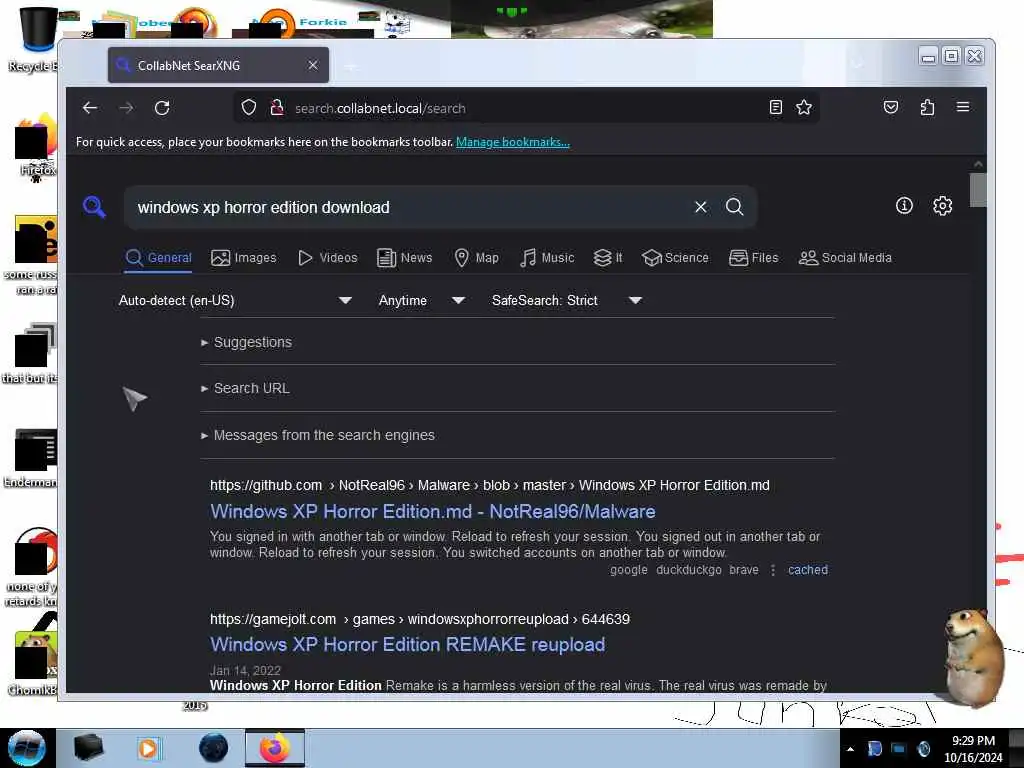1024x768 pixels.
Task: Bookmark this page with star icon
Action: point(804,107)
